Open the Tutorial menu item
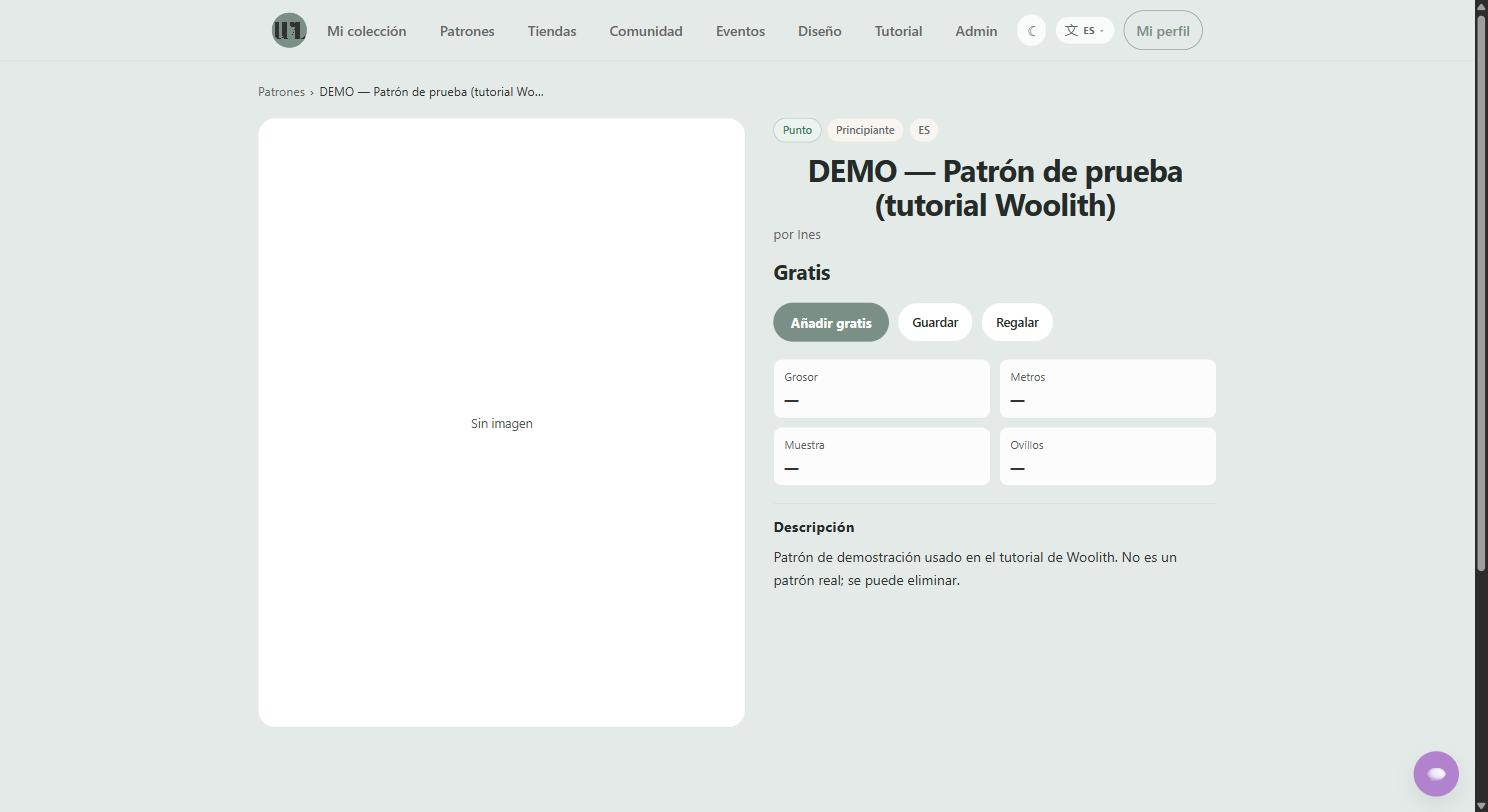 [898, 31]
